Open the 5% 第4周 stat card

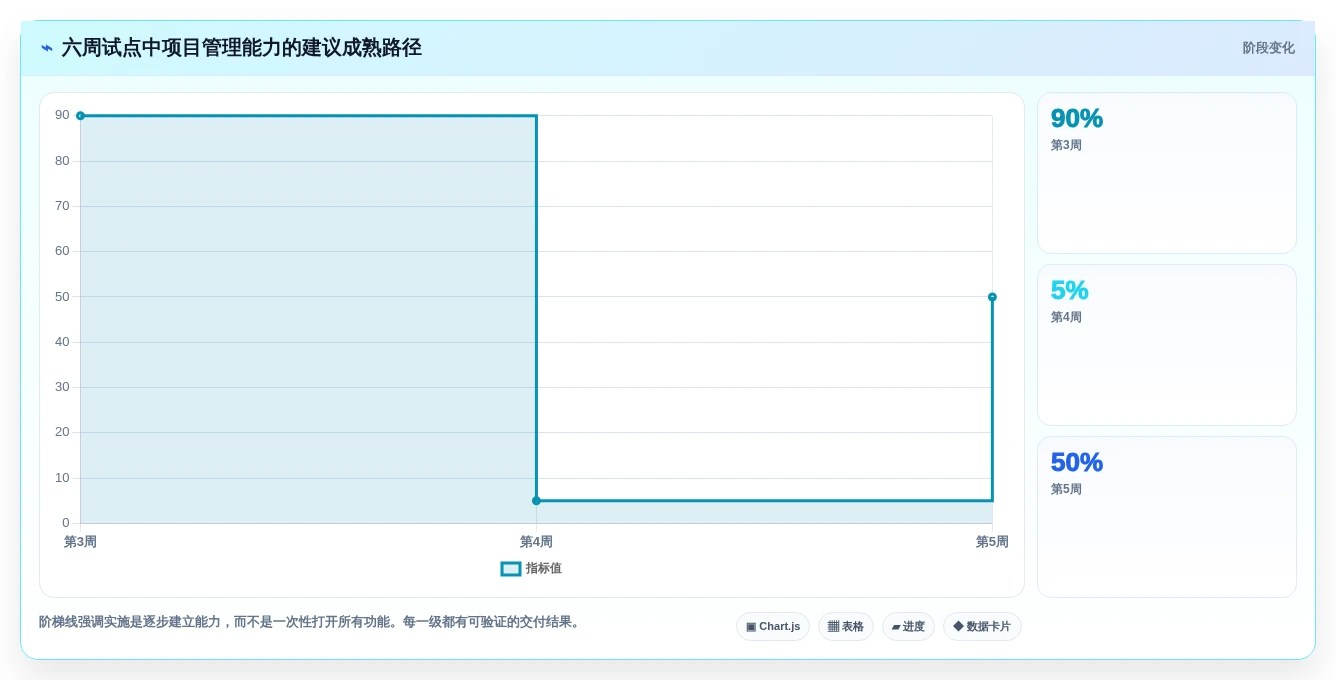pos(1167,345)
